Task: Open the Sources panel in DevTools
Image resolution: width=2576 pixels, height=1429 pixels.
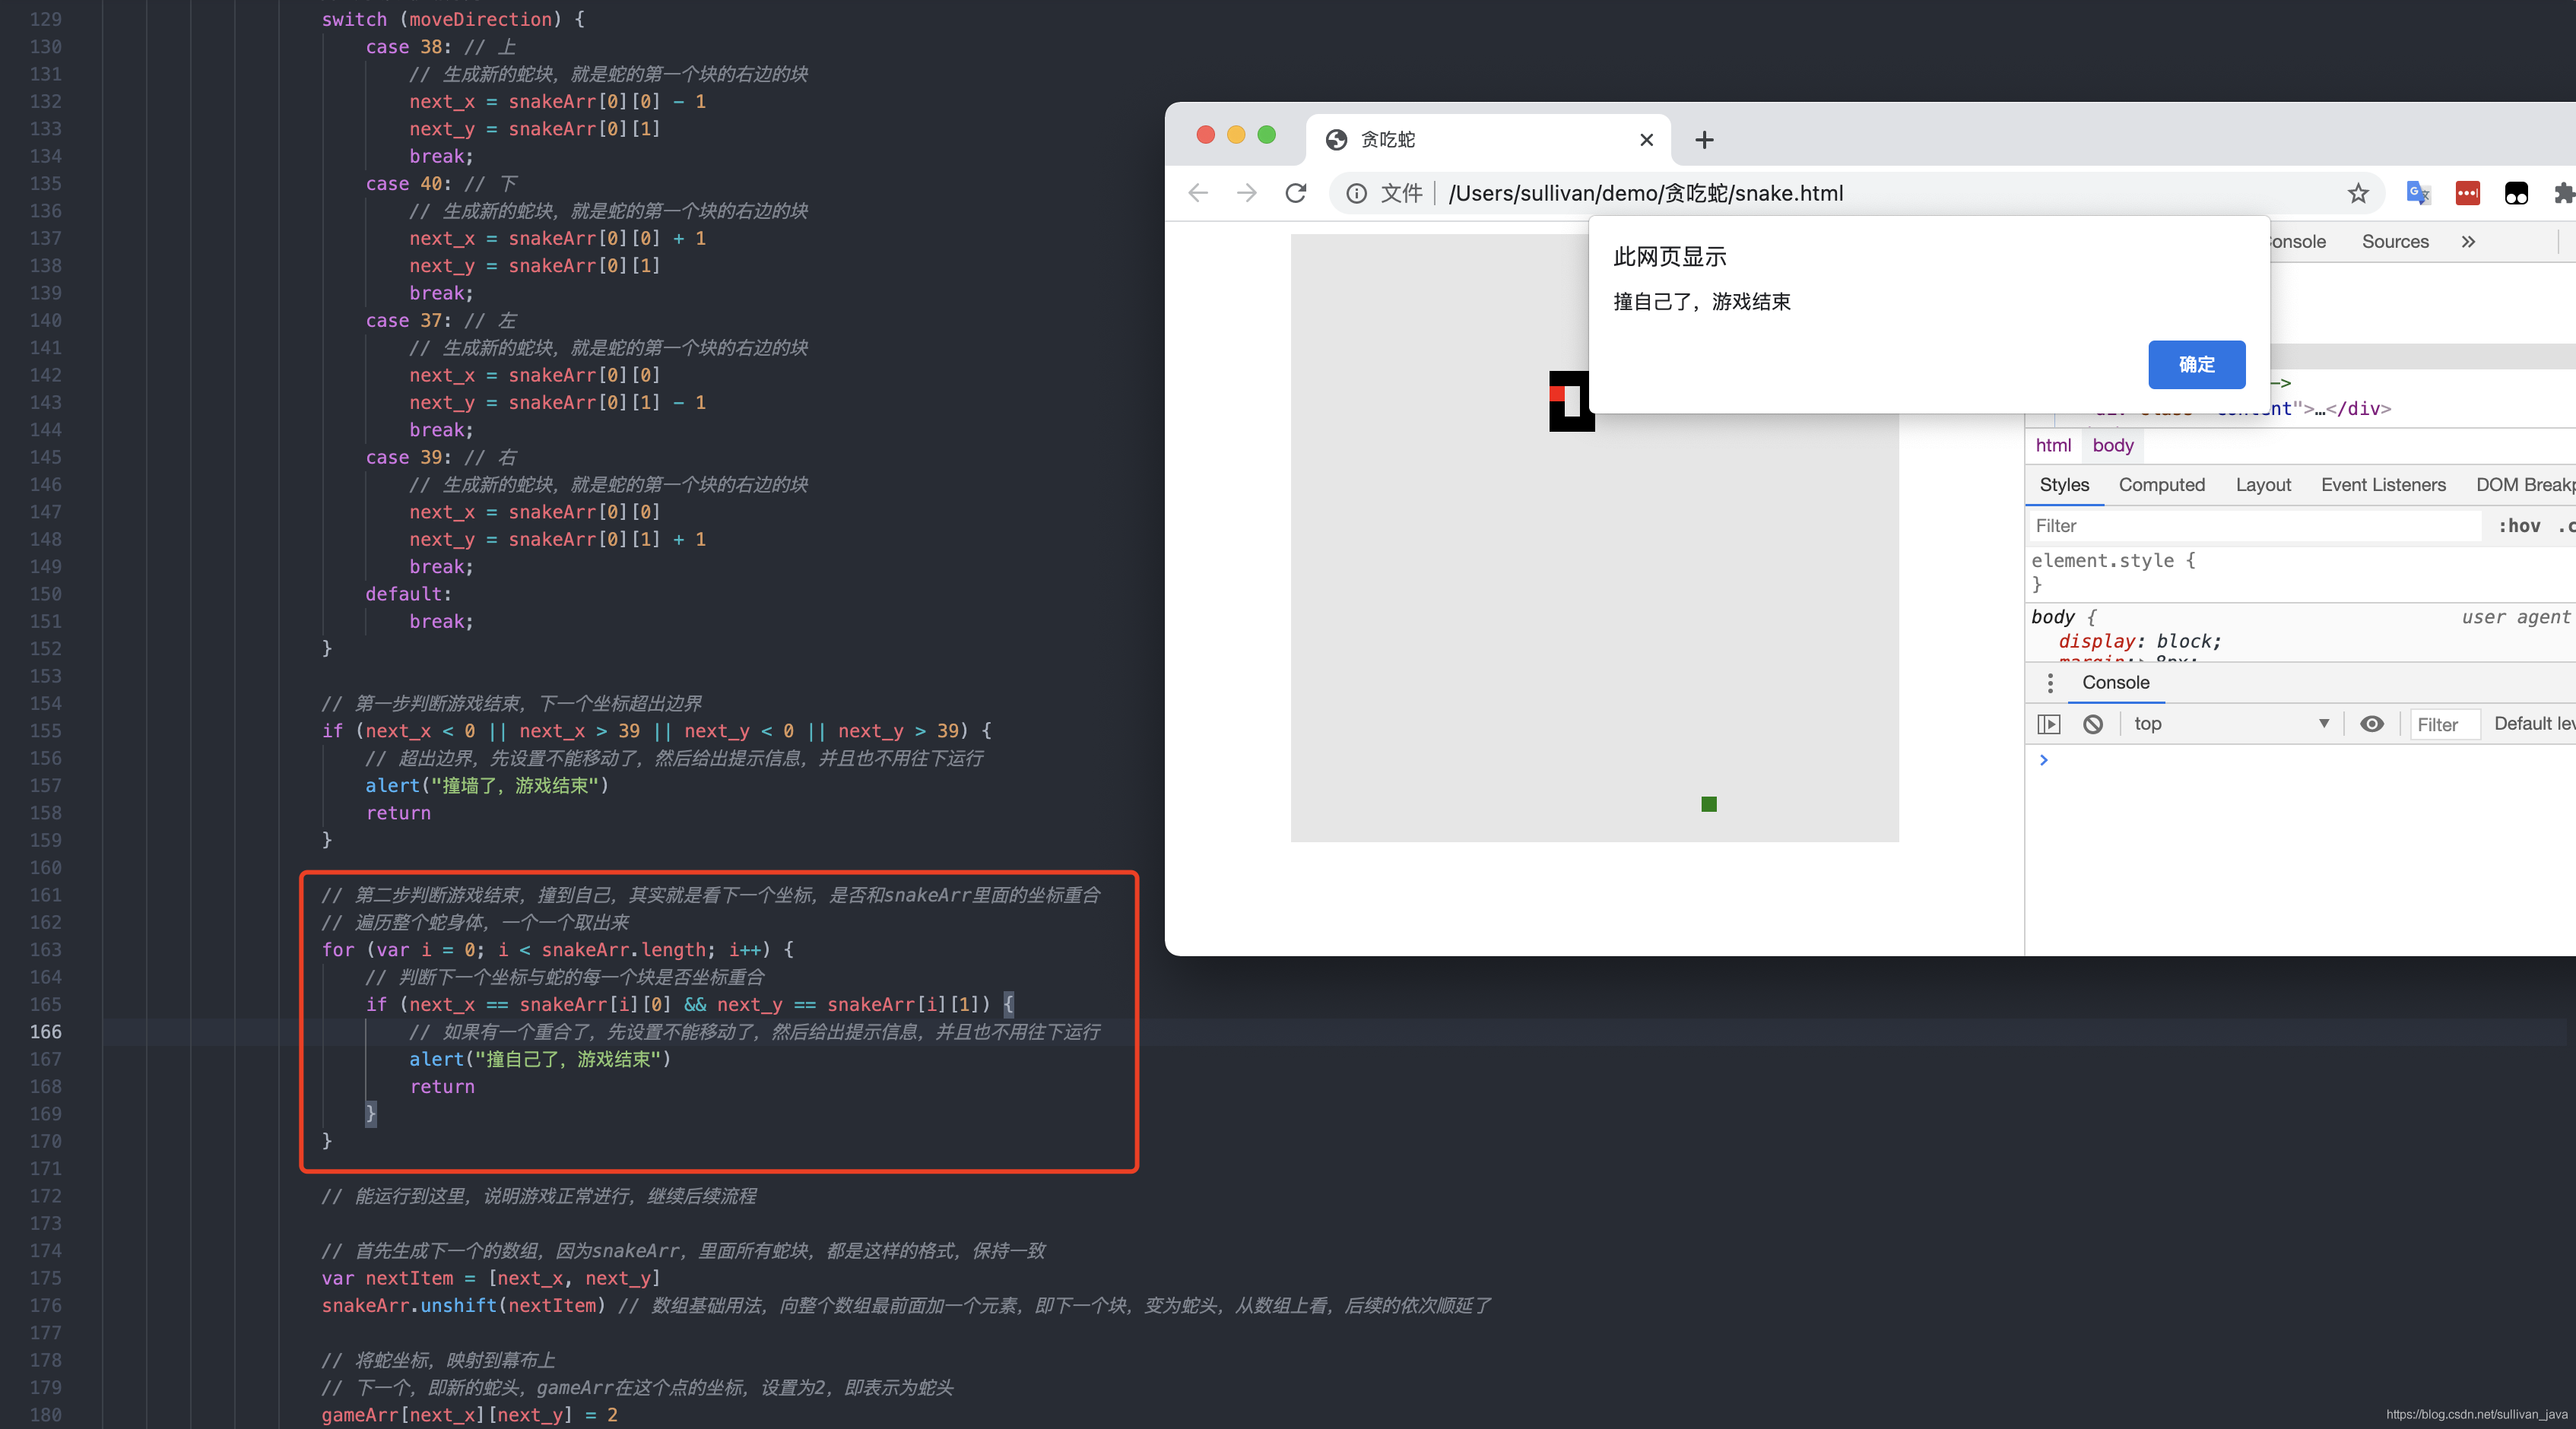Action: pyautogui.click(x=2394, y=241)
